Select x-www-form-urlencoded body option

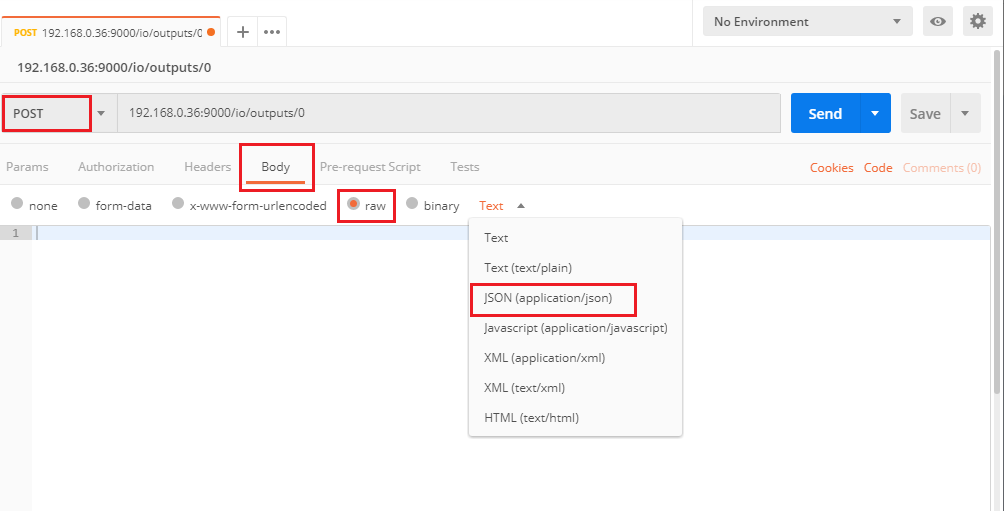(178, 204)
